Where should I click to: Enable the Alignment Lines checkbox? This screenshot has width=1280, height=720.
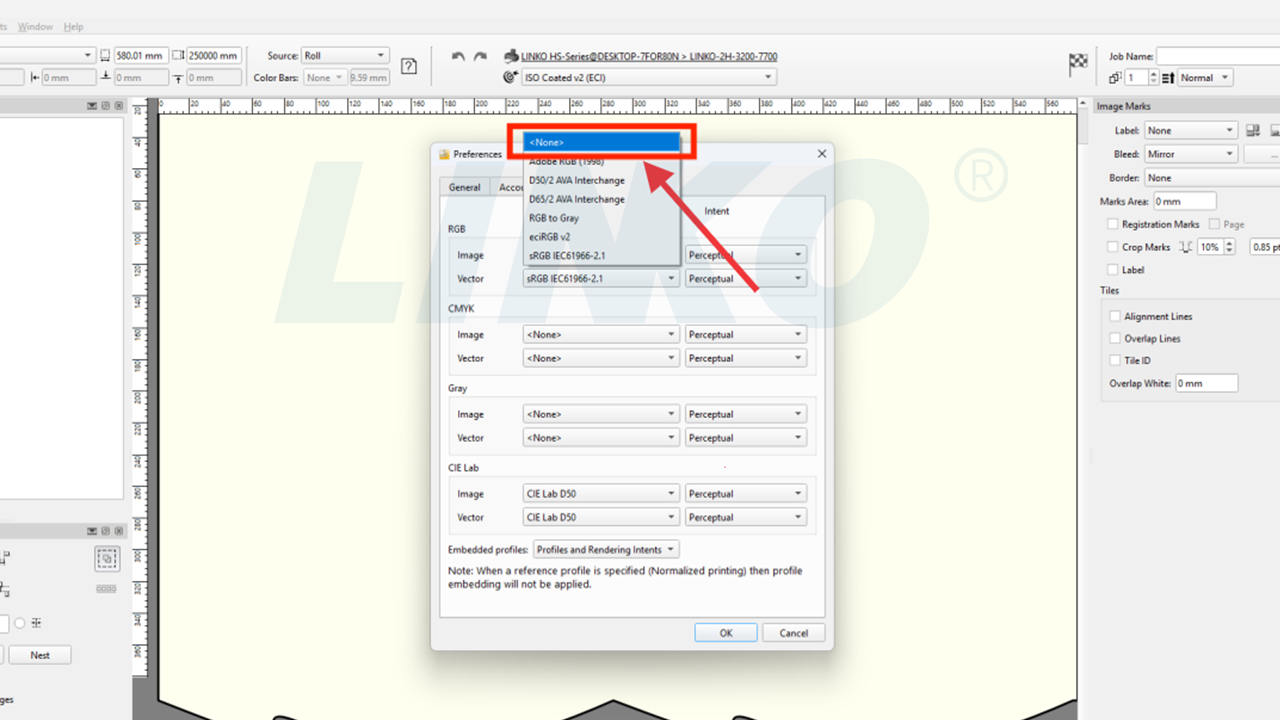pyautogui.click(x=1115, y=316)
